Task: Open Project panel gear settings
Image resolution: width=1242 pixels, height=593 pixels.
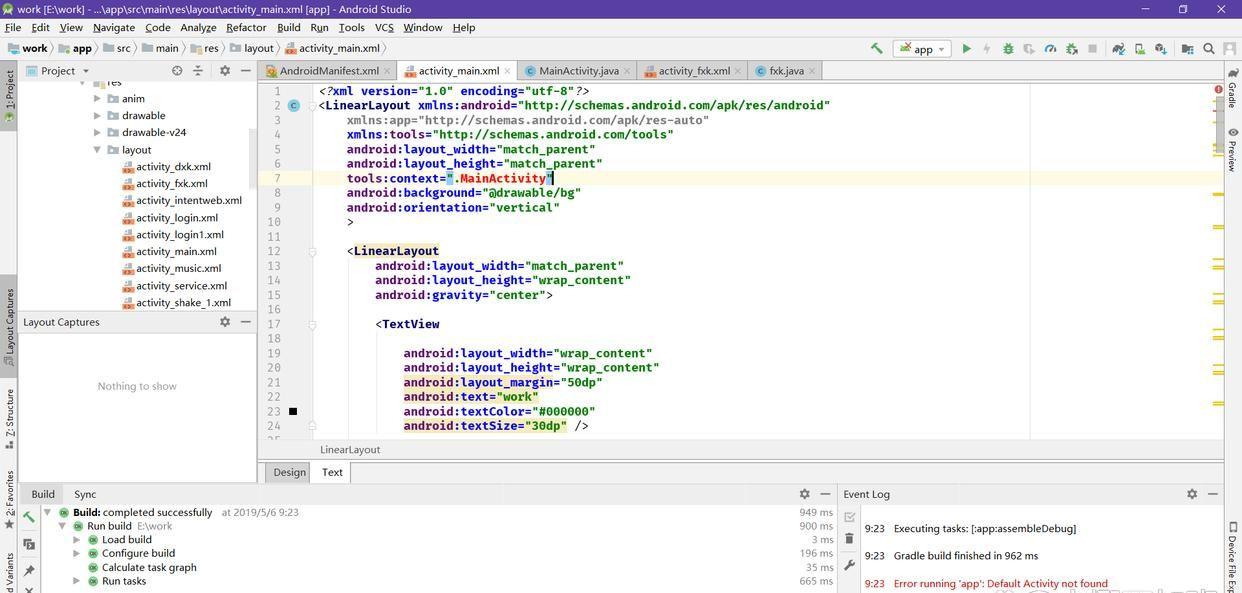Action: pos(225,71)
